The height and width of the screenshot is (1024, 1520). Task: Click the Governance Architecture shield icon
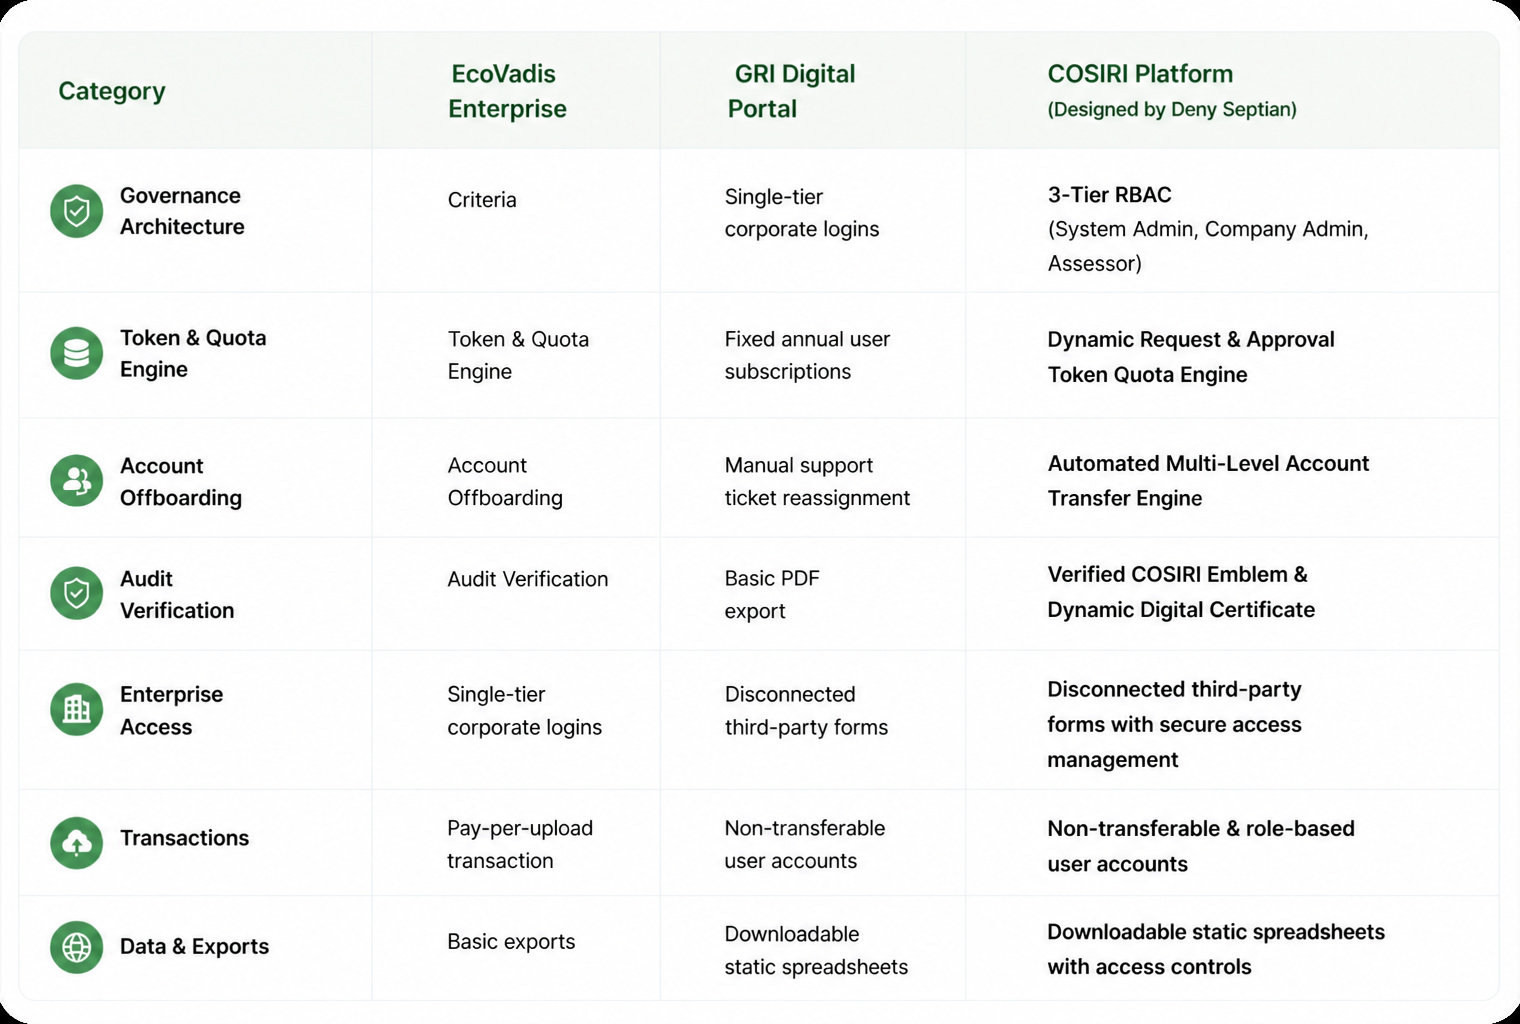[x=77, y=211]
